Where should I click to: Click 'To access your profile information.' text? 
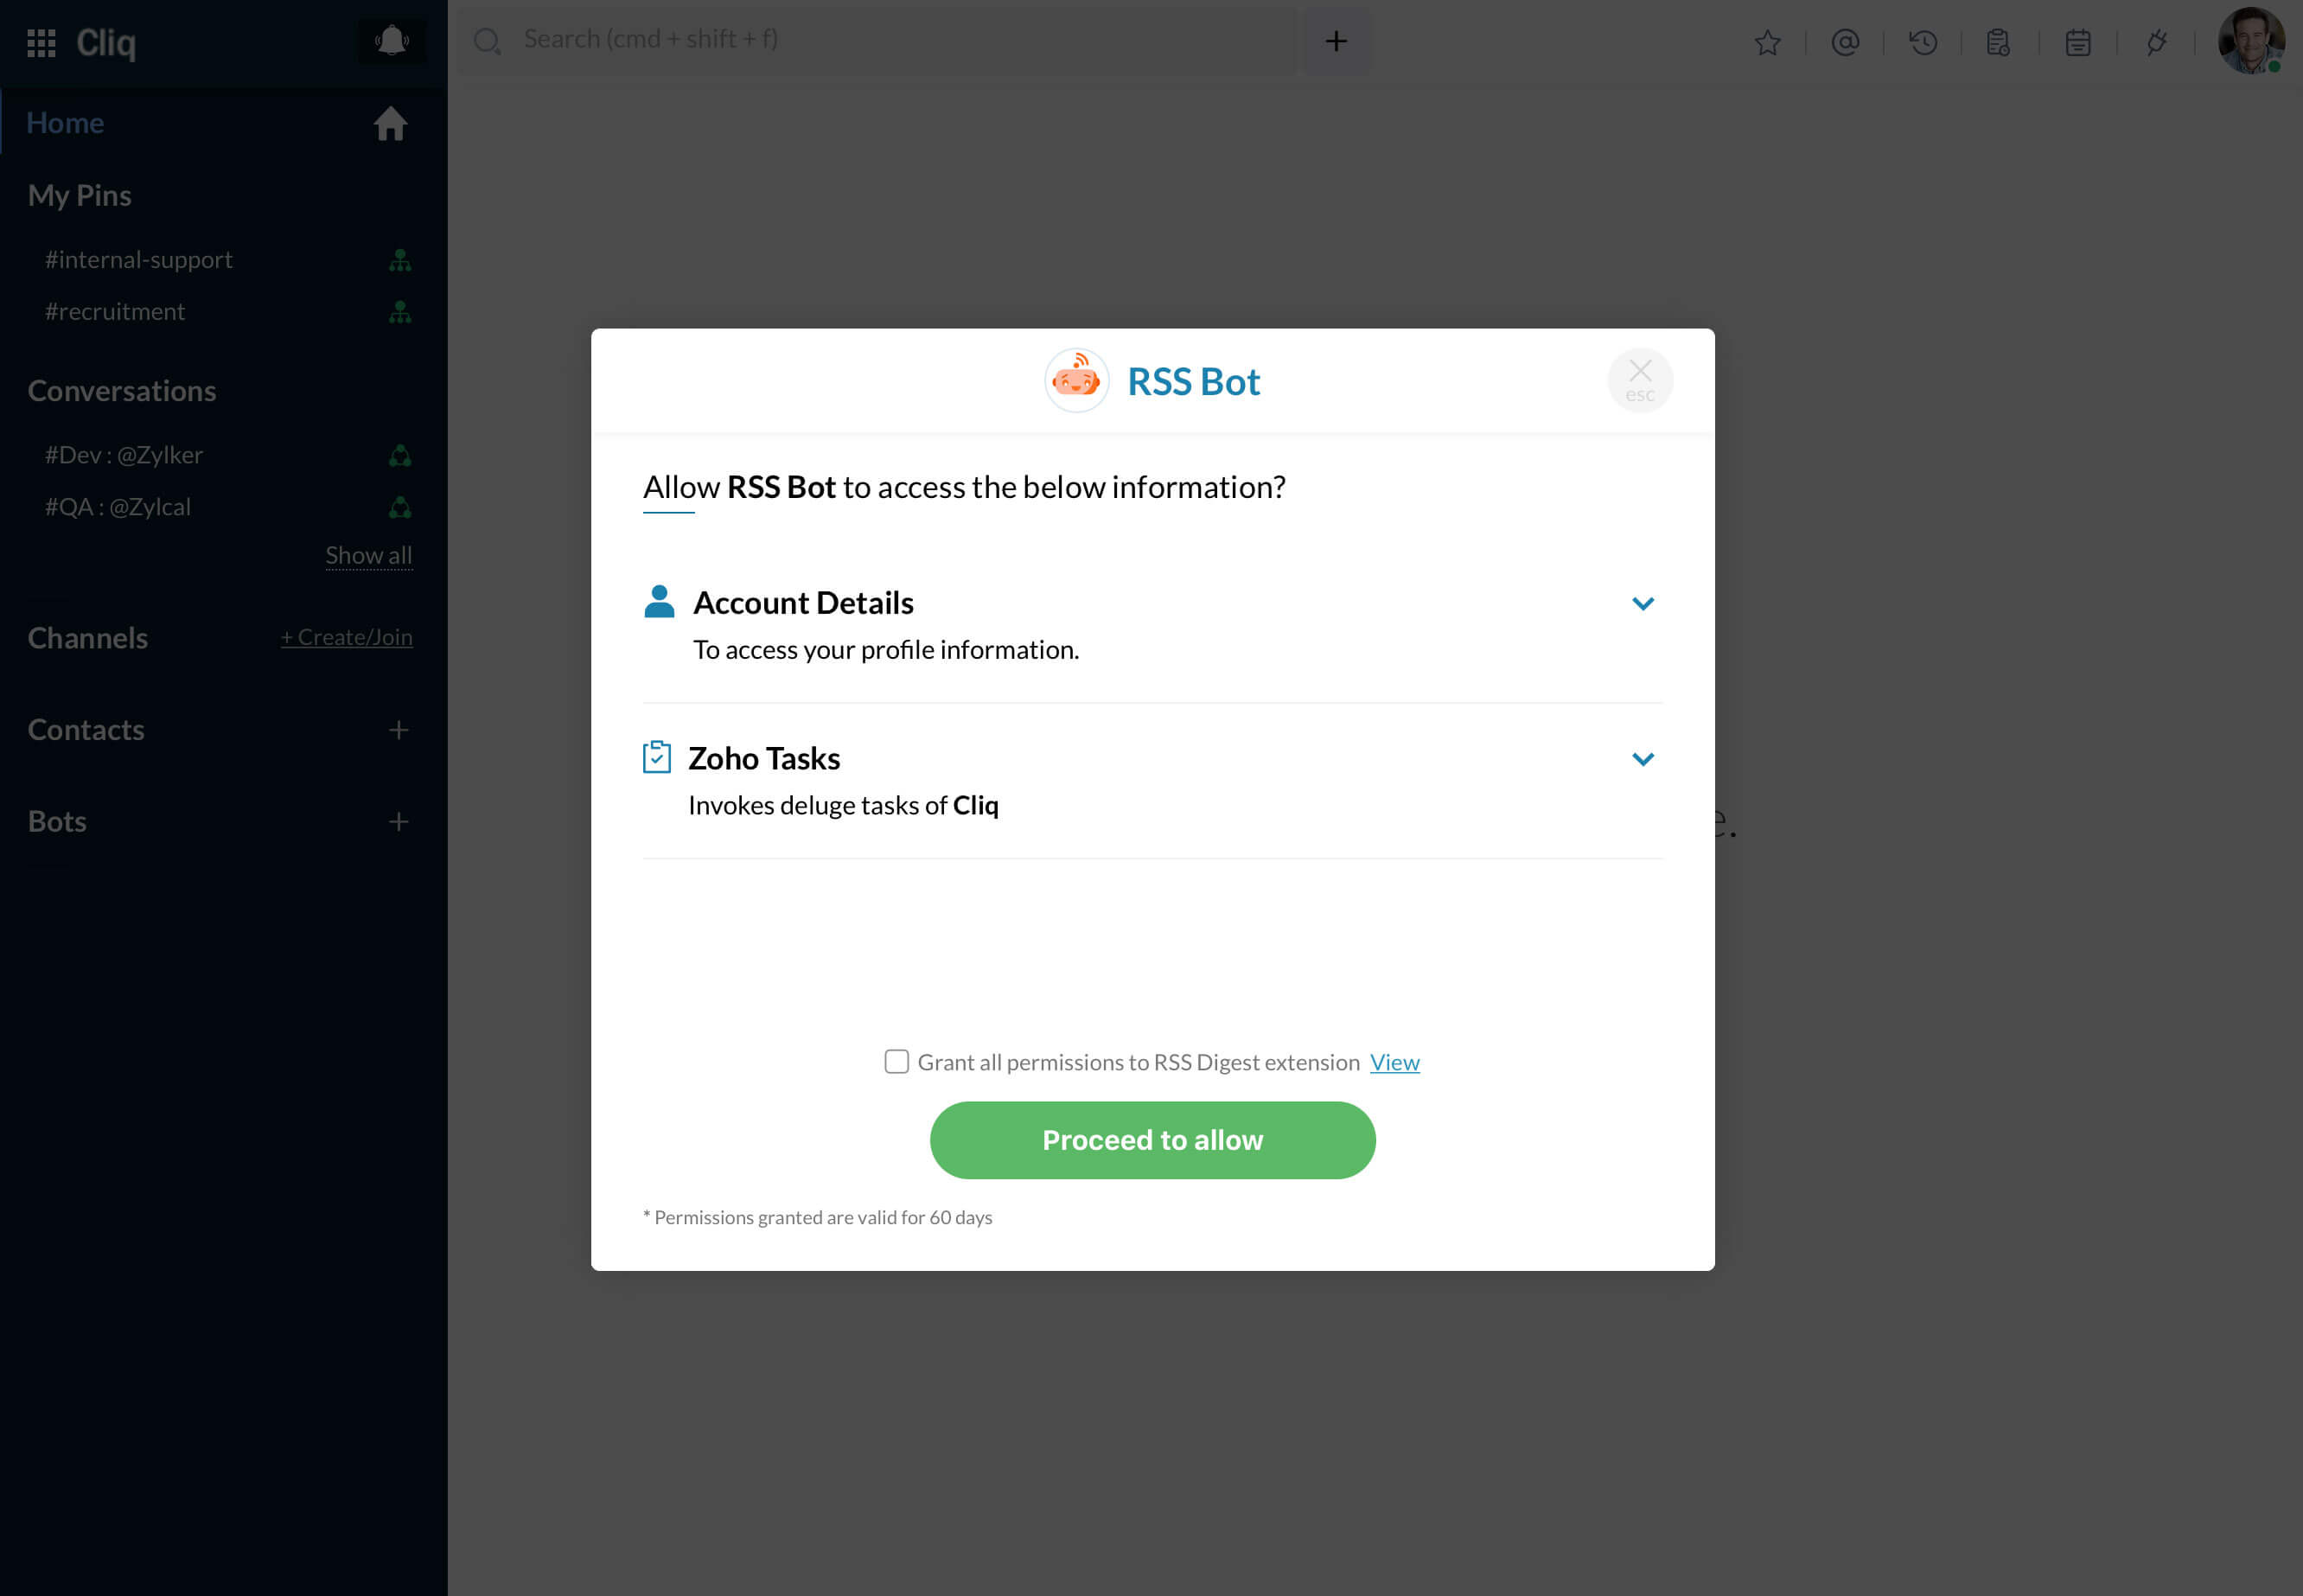coord(886,650)
